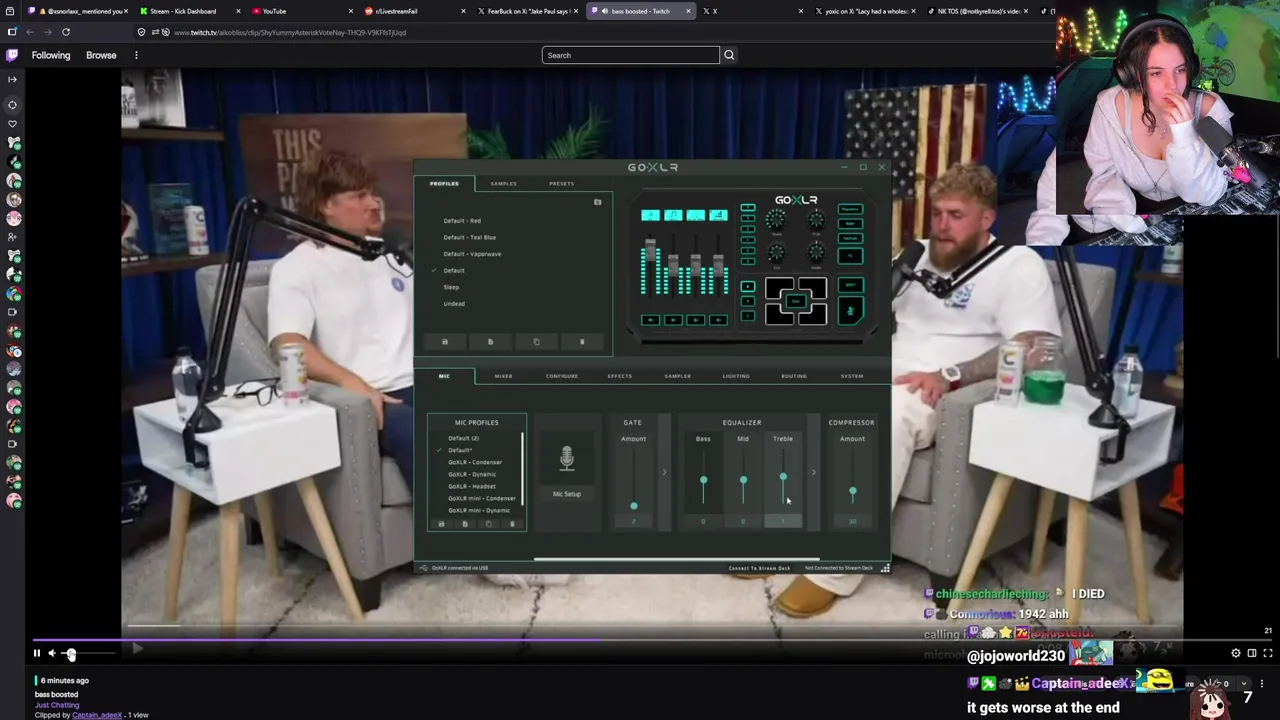Image resolution: width=1280 pixels, height=720 pixels.
Task: Switch to the Presets tab
Action: (x=561, y=184)
